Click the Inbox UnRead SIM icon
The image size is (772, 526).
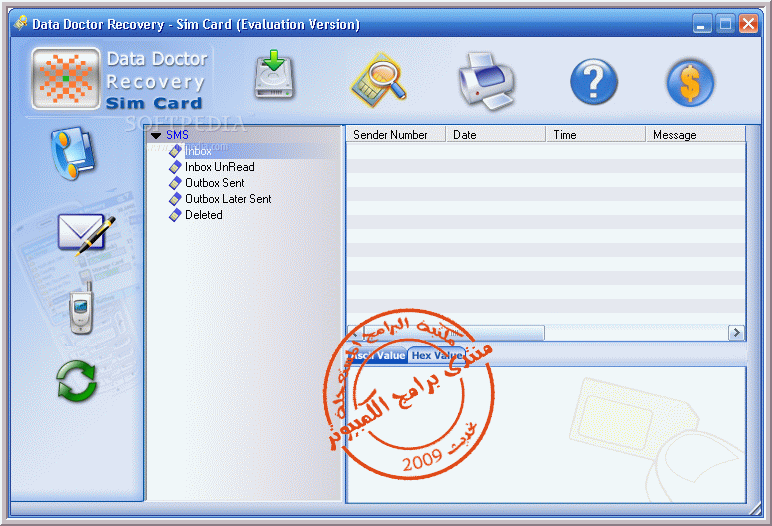(x=175, y=167)
